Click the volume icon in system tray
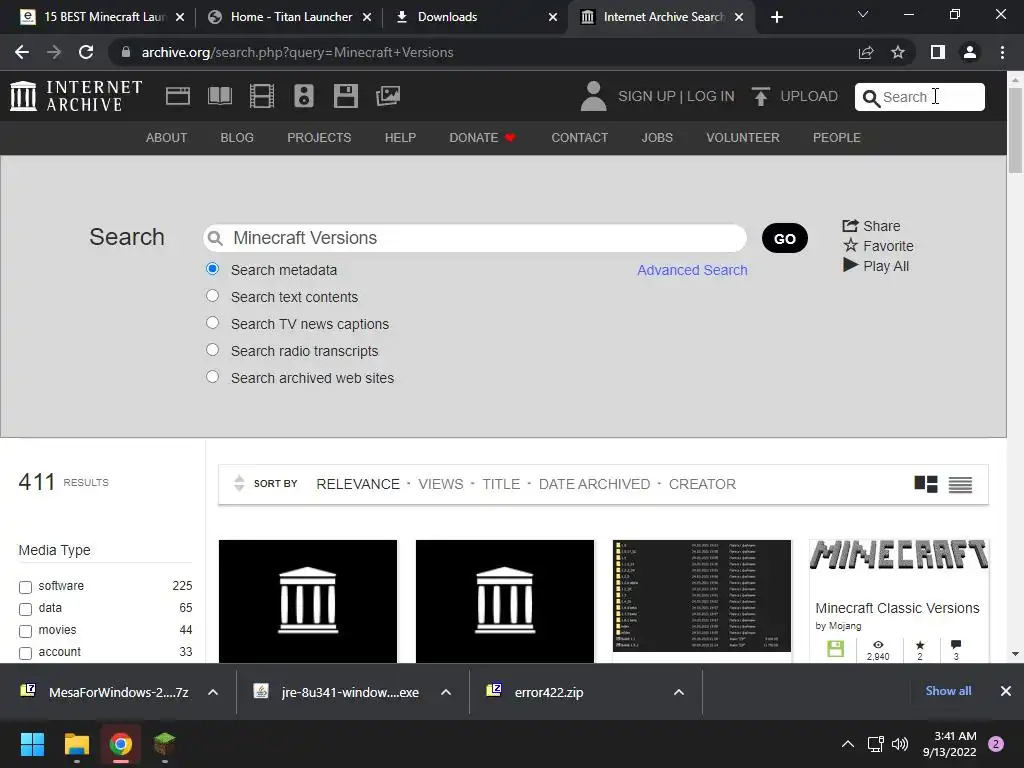 coord(900,744)
